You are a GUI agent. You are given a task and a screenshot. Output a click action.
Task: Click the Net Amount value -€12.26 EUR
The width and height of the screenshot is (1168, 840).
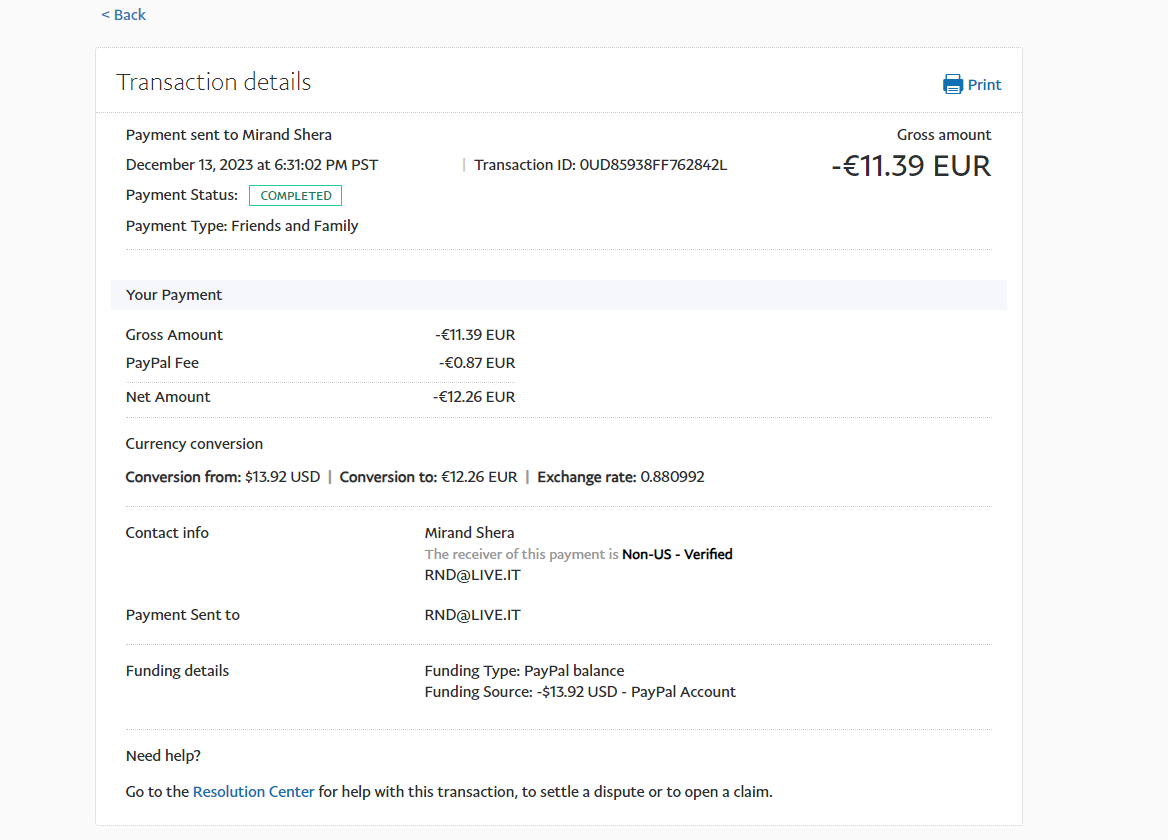coord(474,397)
